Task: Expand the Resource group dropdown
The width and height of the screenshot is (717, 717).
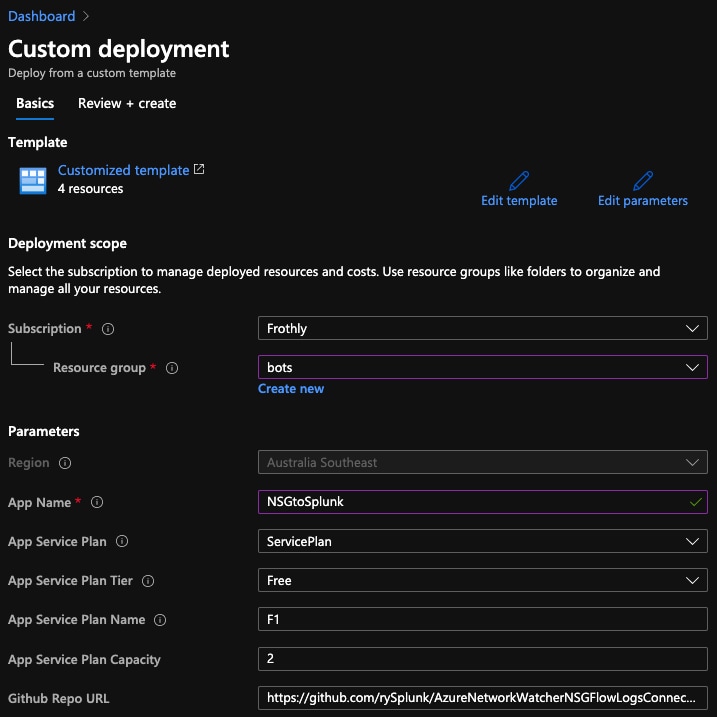Action: (x=482, y=368)
